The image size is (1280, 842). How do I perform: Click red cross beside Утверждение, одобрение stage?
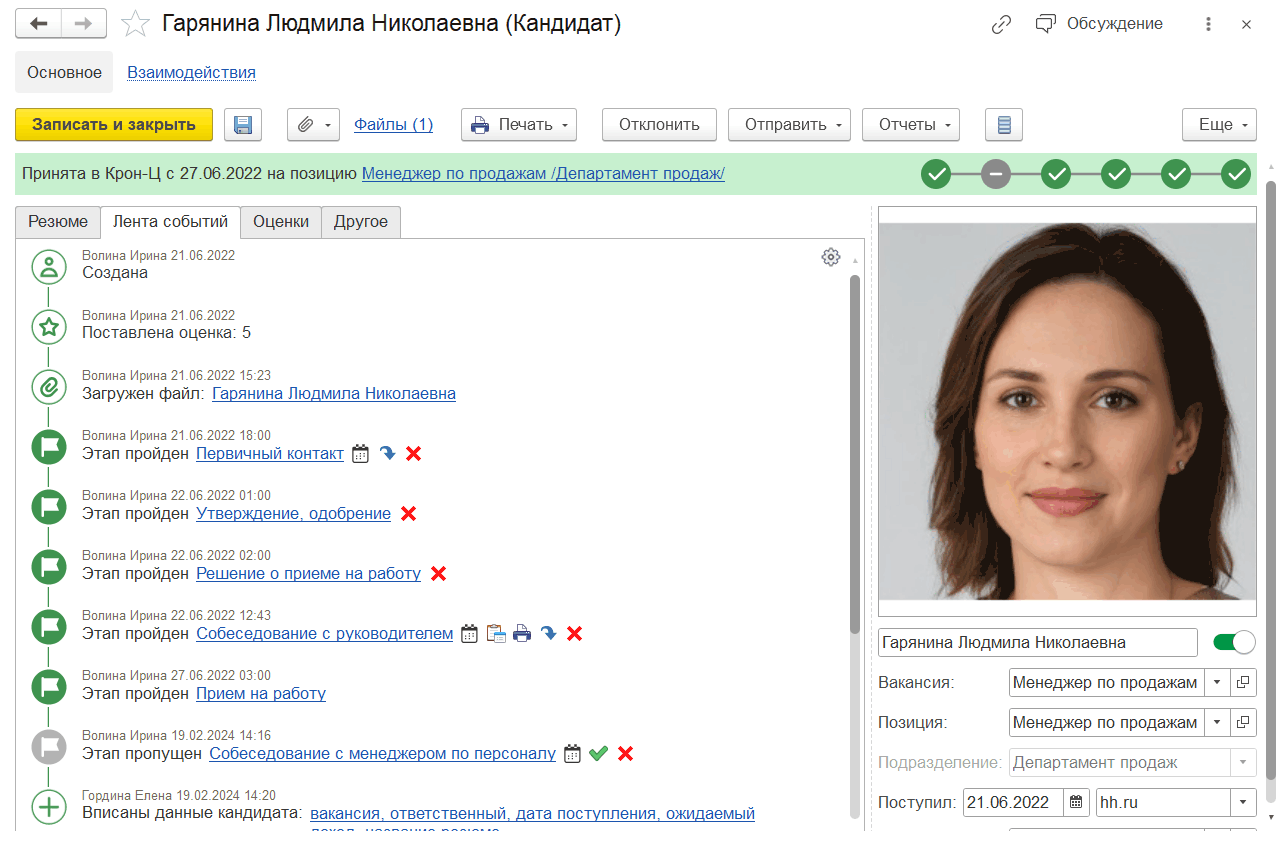[x=408, y=514]
